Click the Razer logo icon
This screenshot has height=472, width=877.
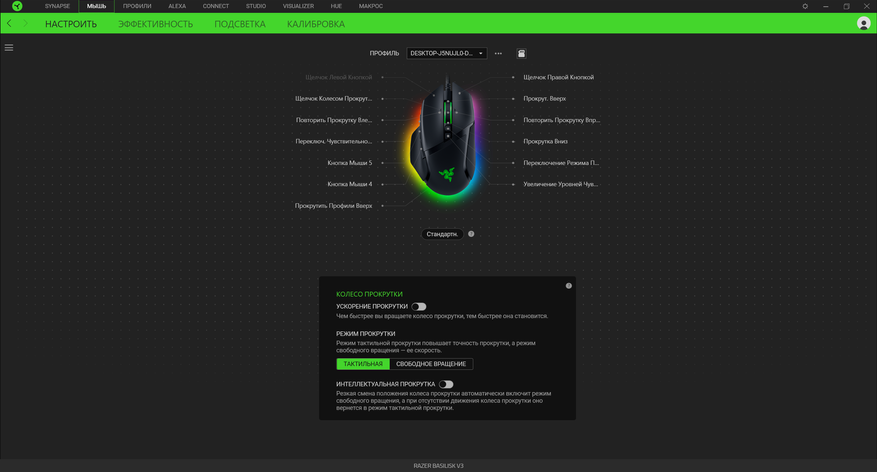click(x=17, y=6)
